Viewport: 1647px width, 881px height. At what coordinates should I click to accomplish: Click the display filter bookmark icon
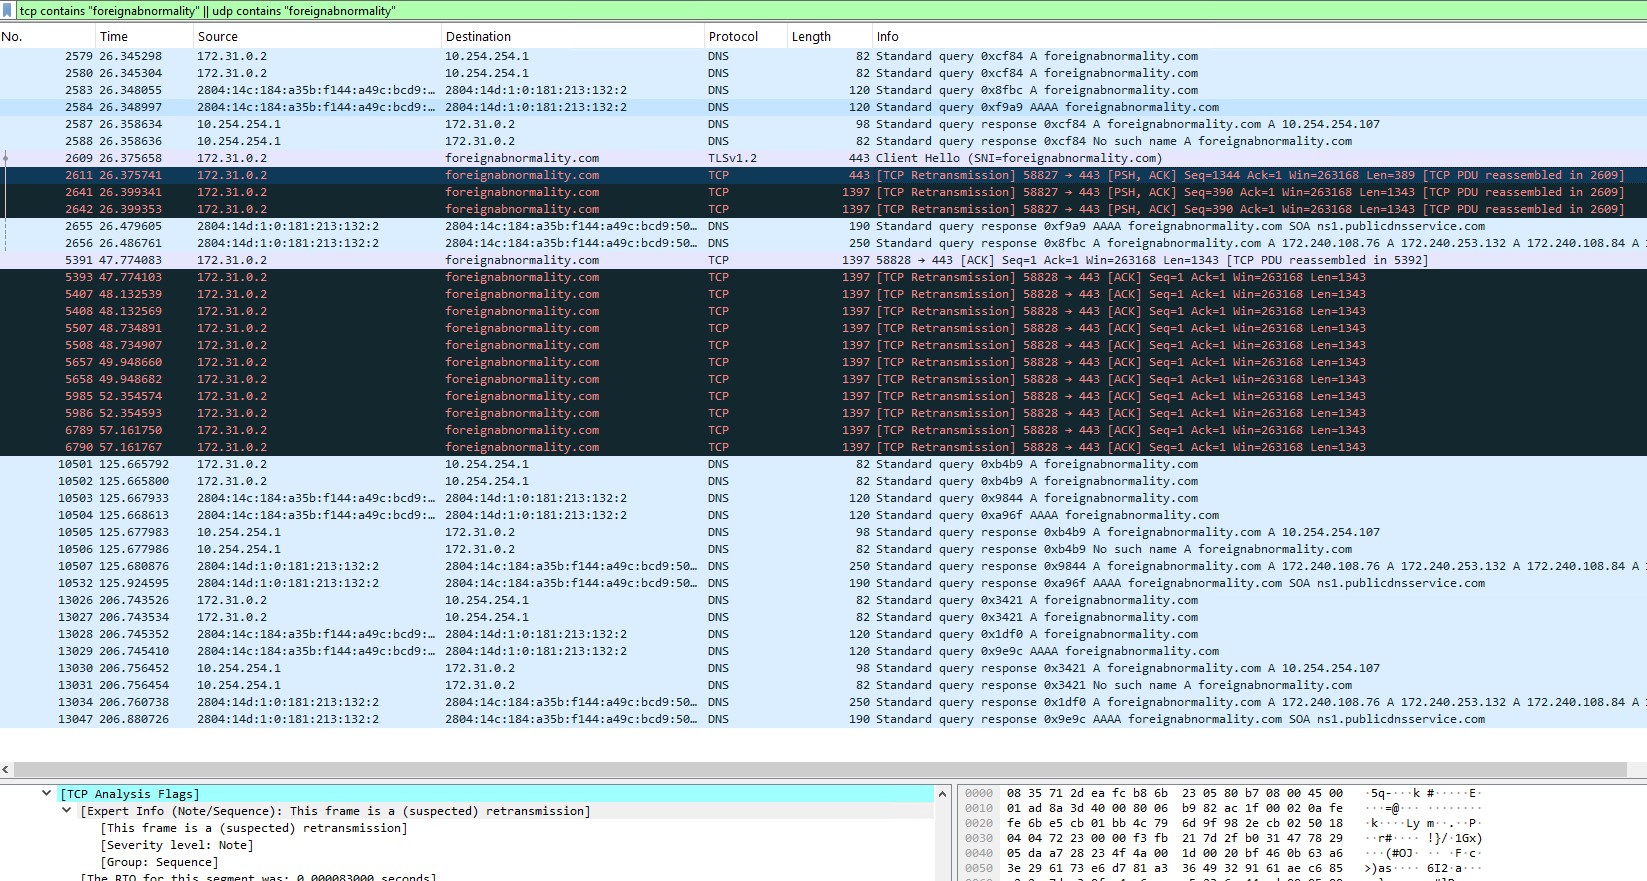(8, 11)
